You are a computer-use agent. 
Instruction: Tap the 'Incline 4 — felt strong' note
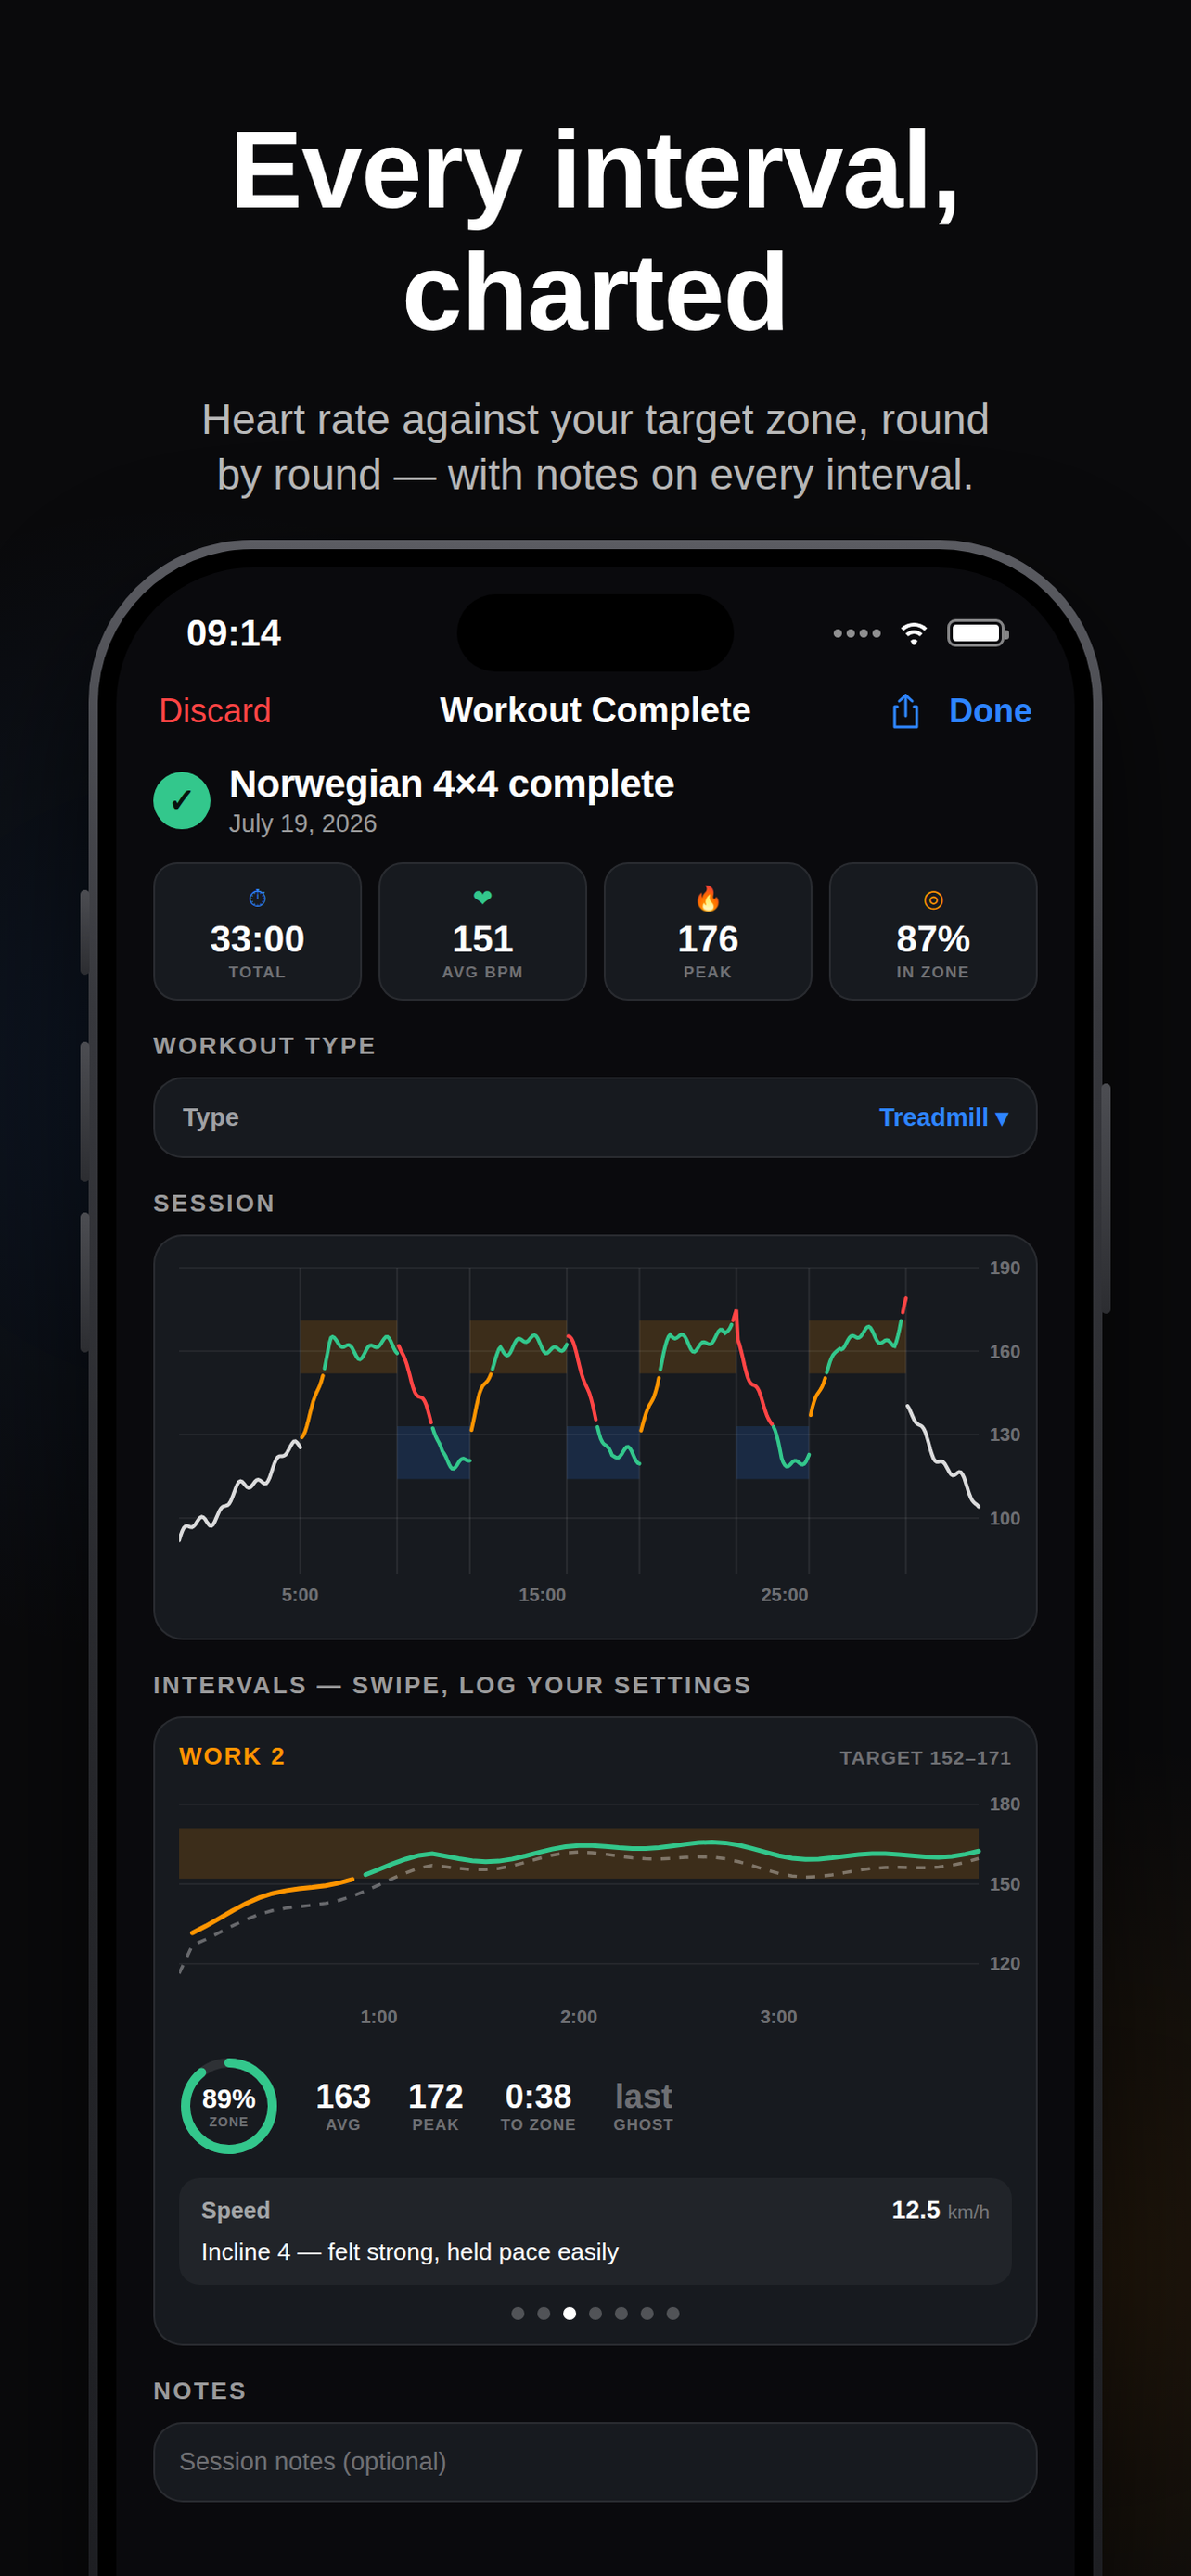[x=410, y=2251]
